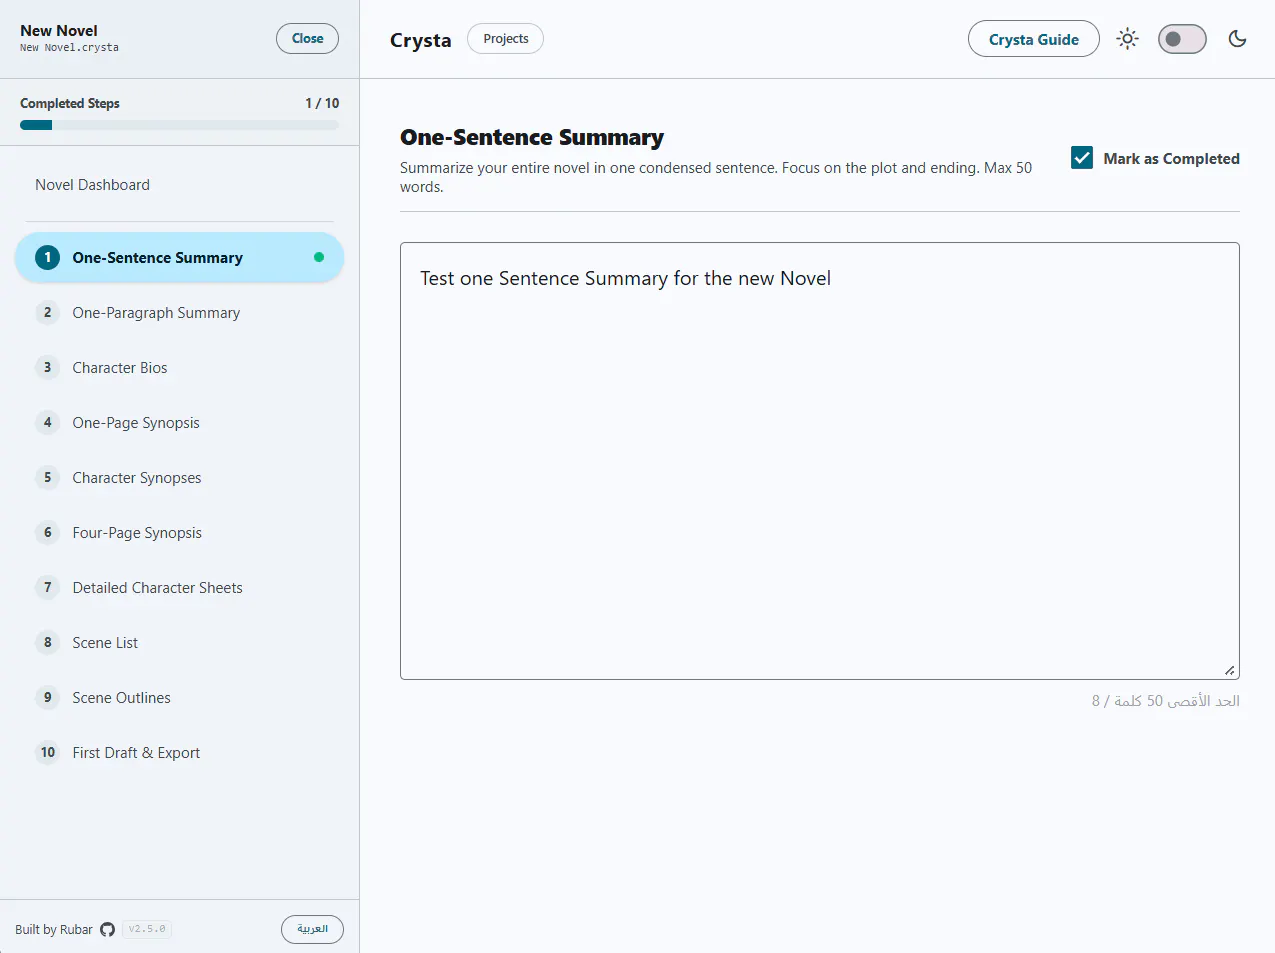Switch language to Arabic button
This screenshot has height=953, width=1275.
pos(312,929)
